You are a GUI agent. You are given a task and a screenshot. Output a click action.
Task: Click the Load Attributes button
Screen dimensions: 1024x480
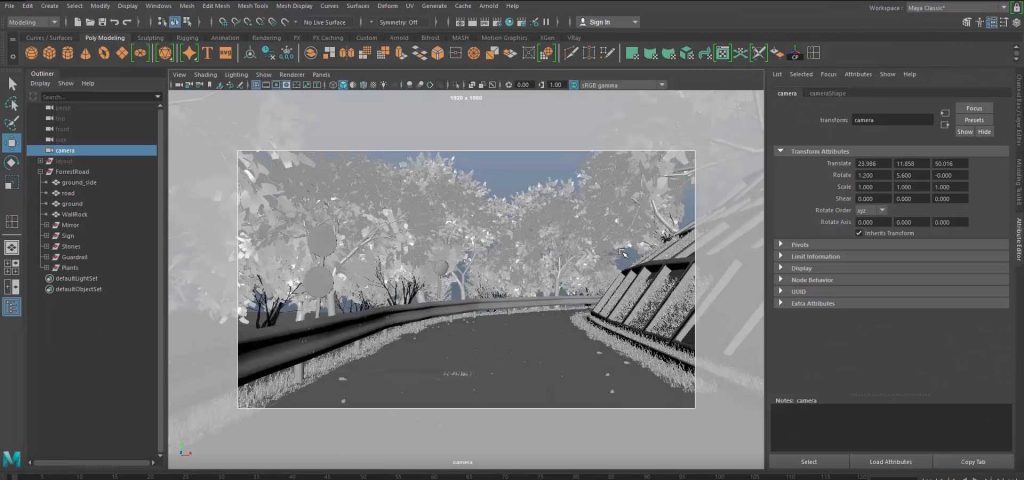[890, 462]
